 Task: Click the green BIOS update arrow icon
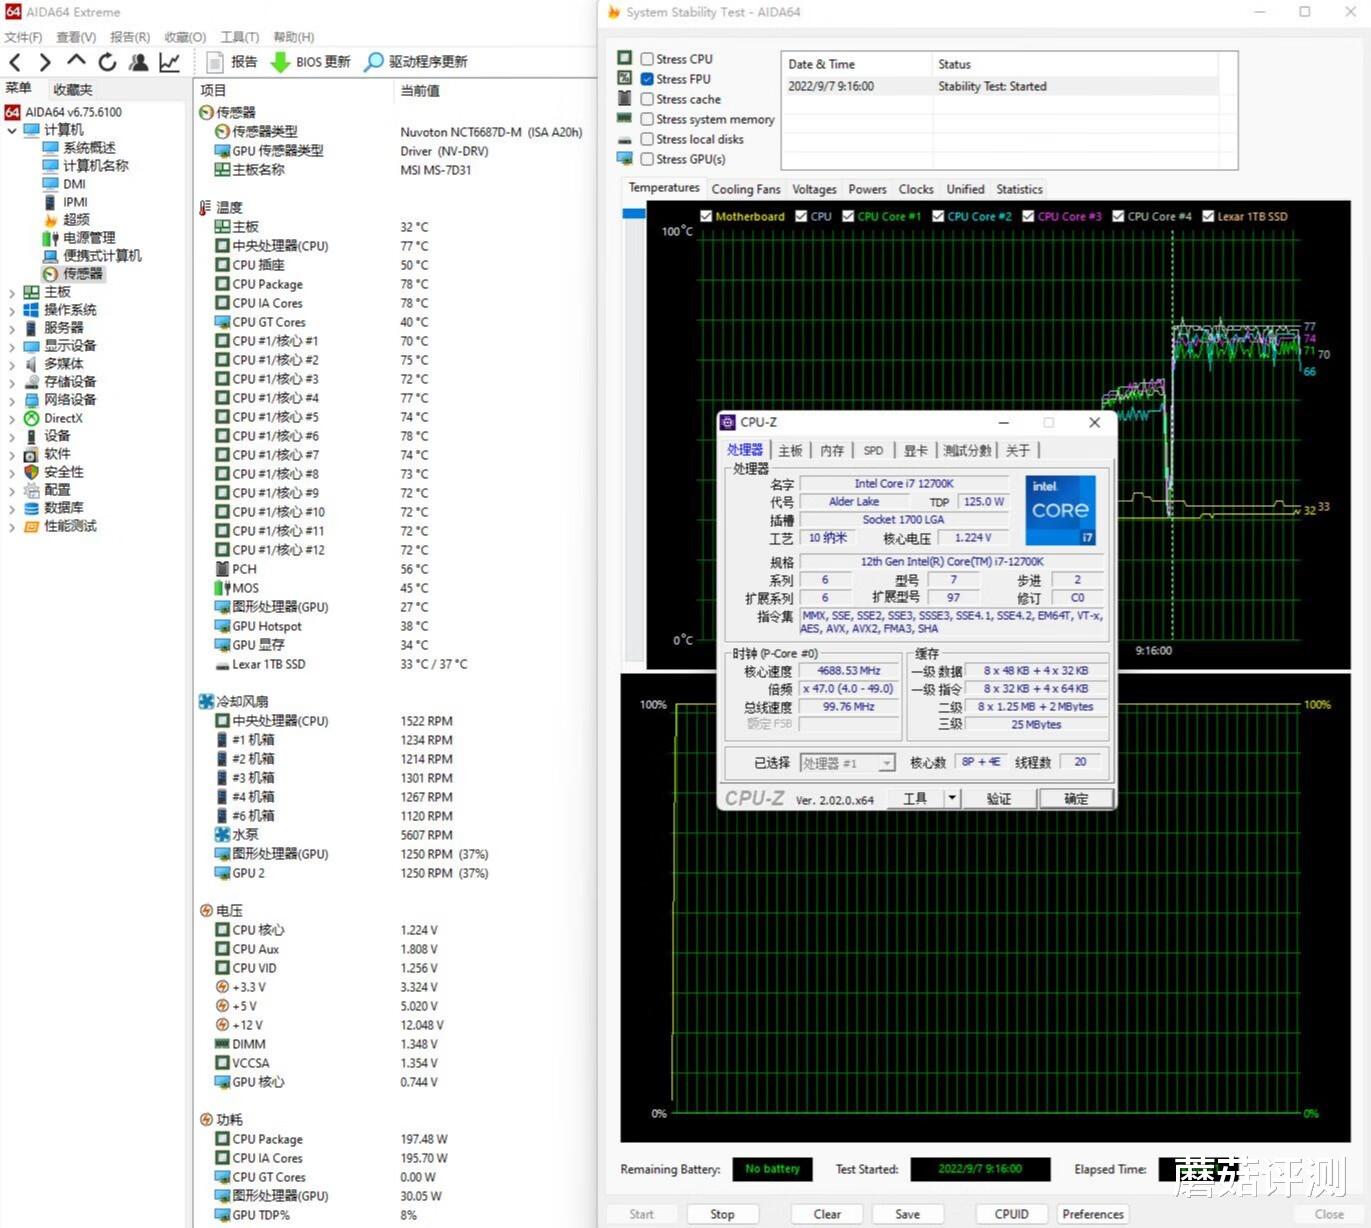point(281,62)
